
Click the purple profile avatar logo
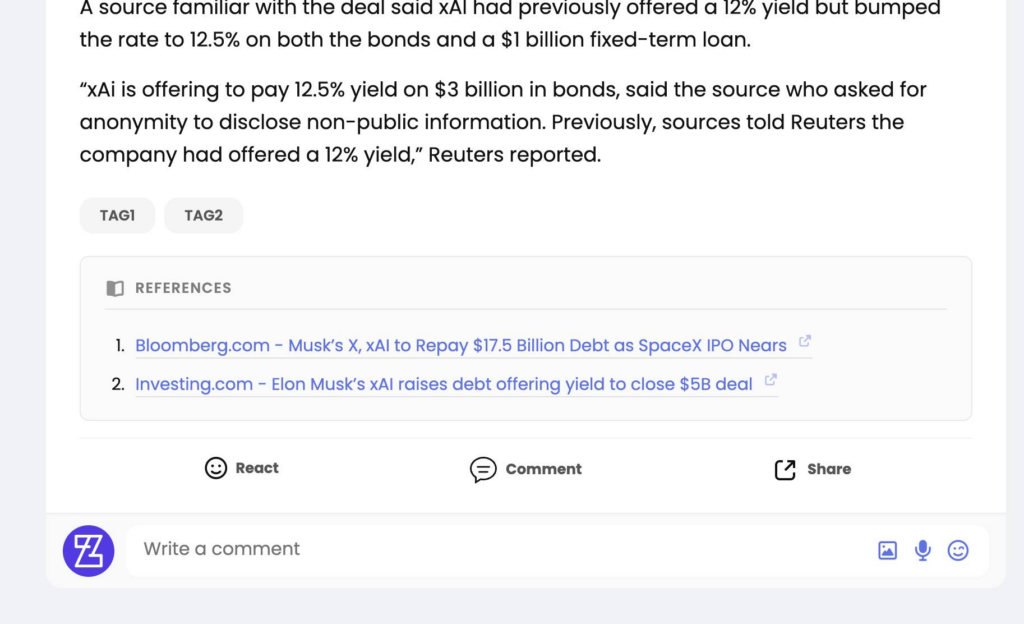pyautogui.click(x=89, y=550)
